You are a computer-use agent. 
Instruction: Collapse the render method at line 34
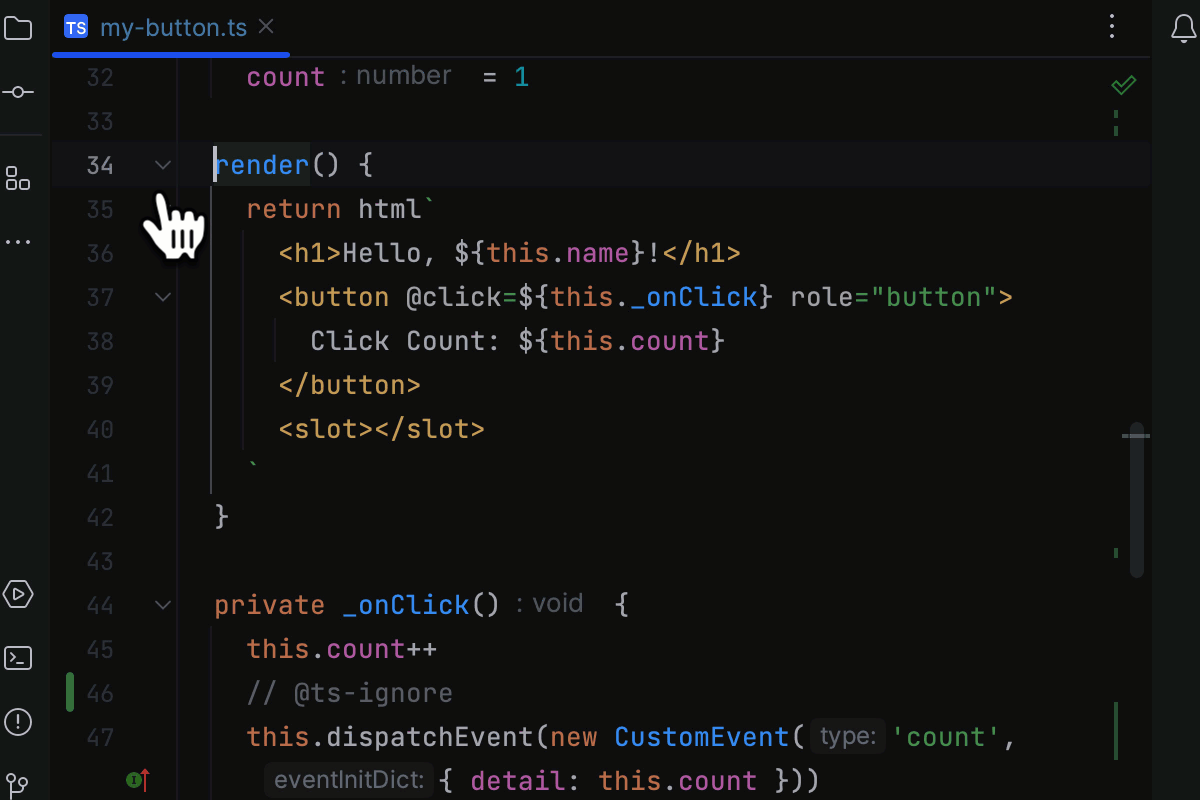[163, 165]
